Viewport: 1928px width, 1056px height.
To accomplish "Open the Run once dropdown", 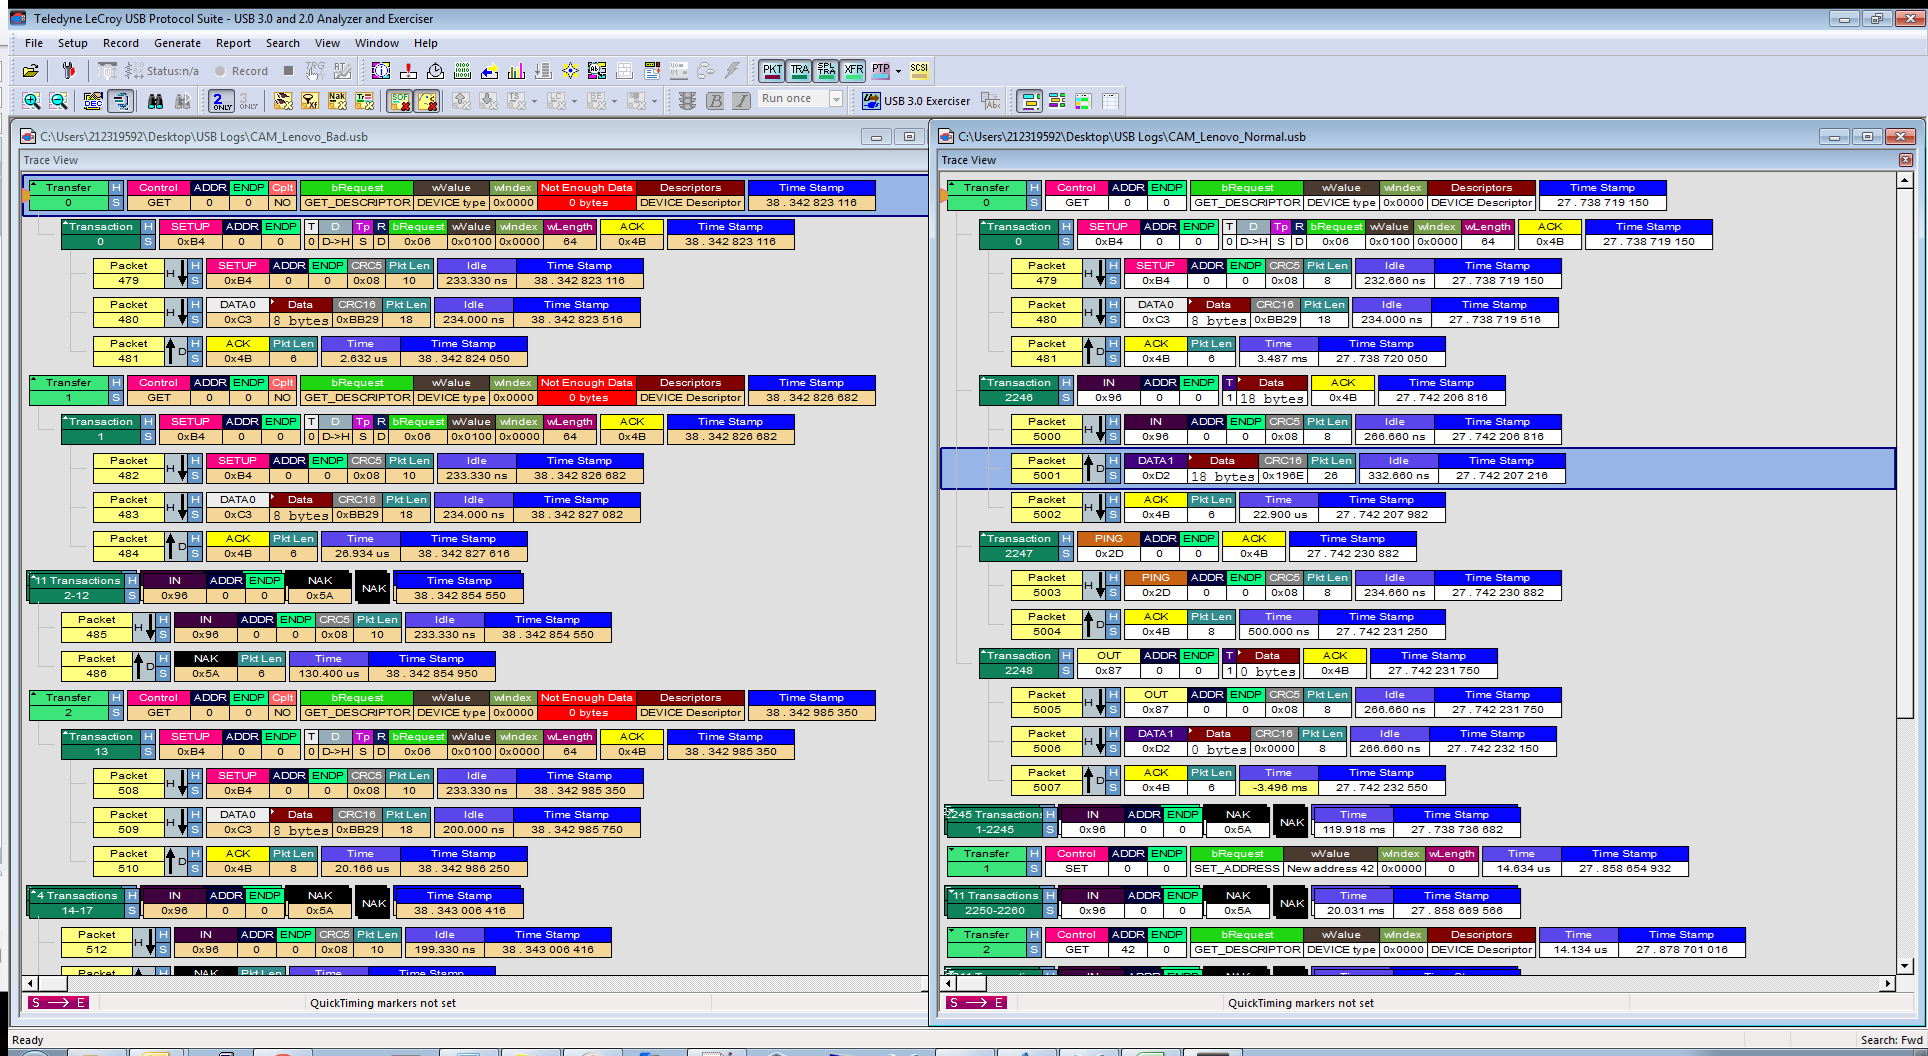I will point(836,99).
